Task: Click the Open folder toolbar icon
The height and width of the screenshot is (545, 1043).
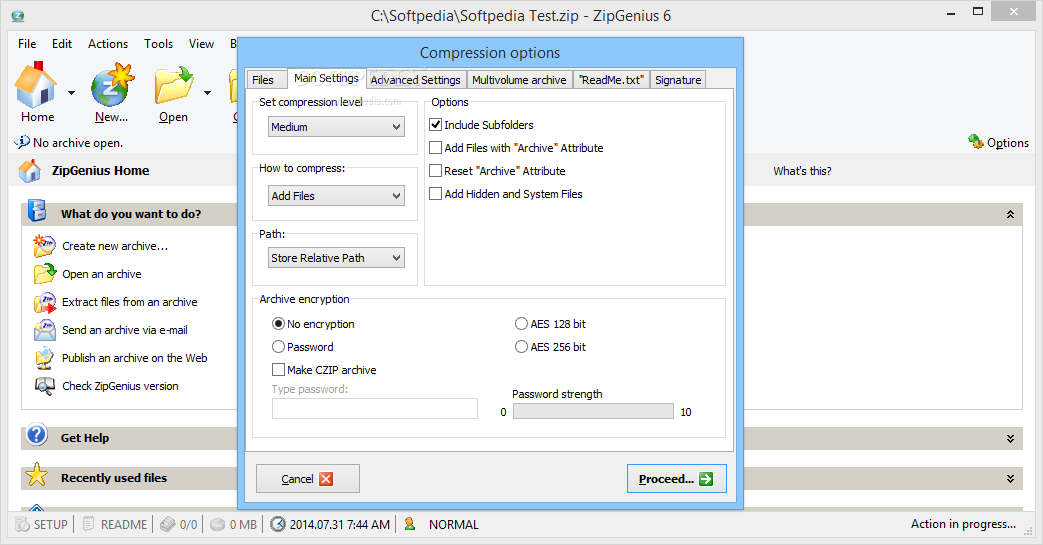Action: coord(174,85)
